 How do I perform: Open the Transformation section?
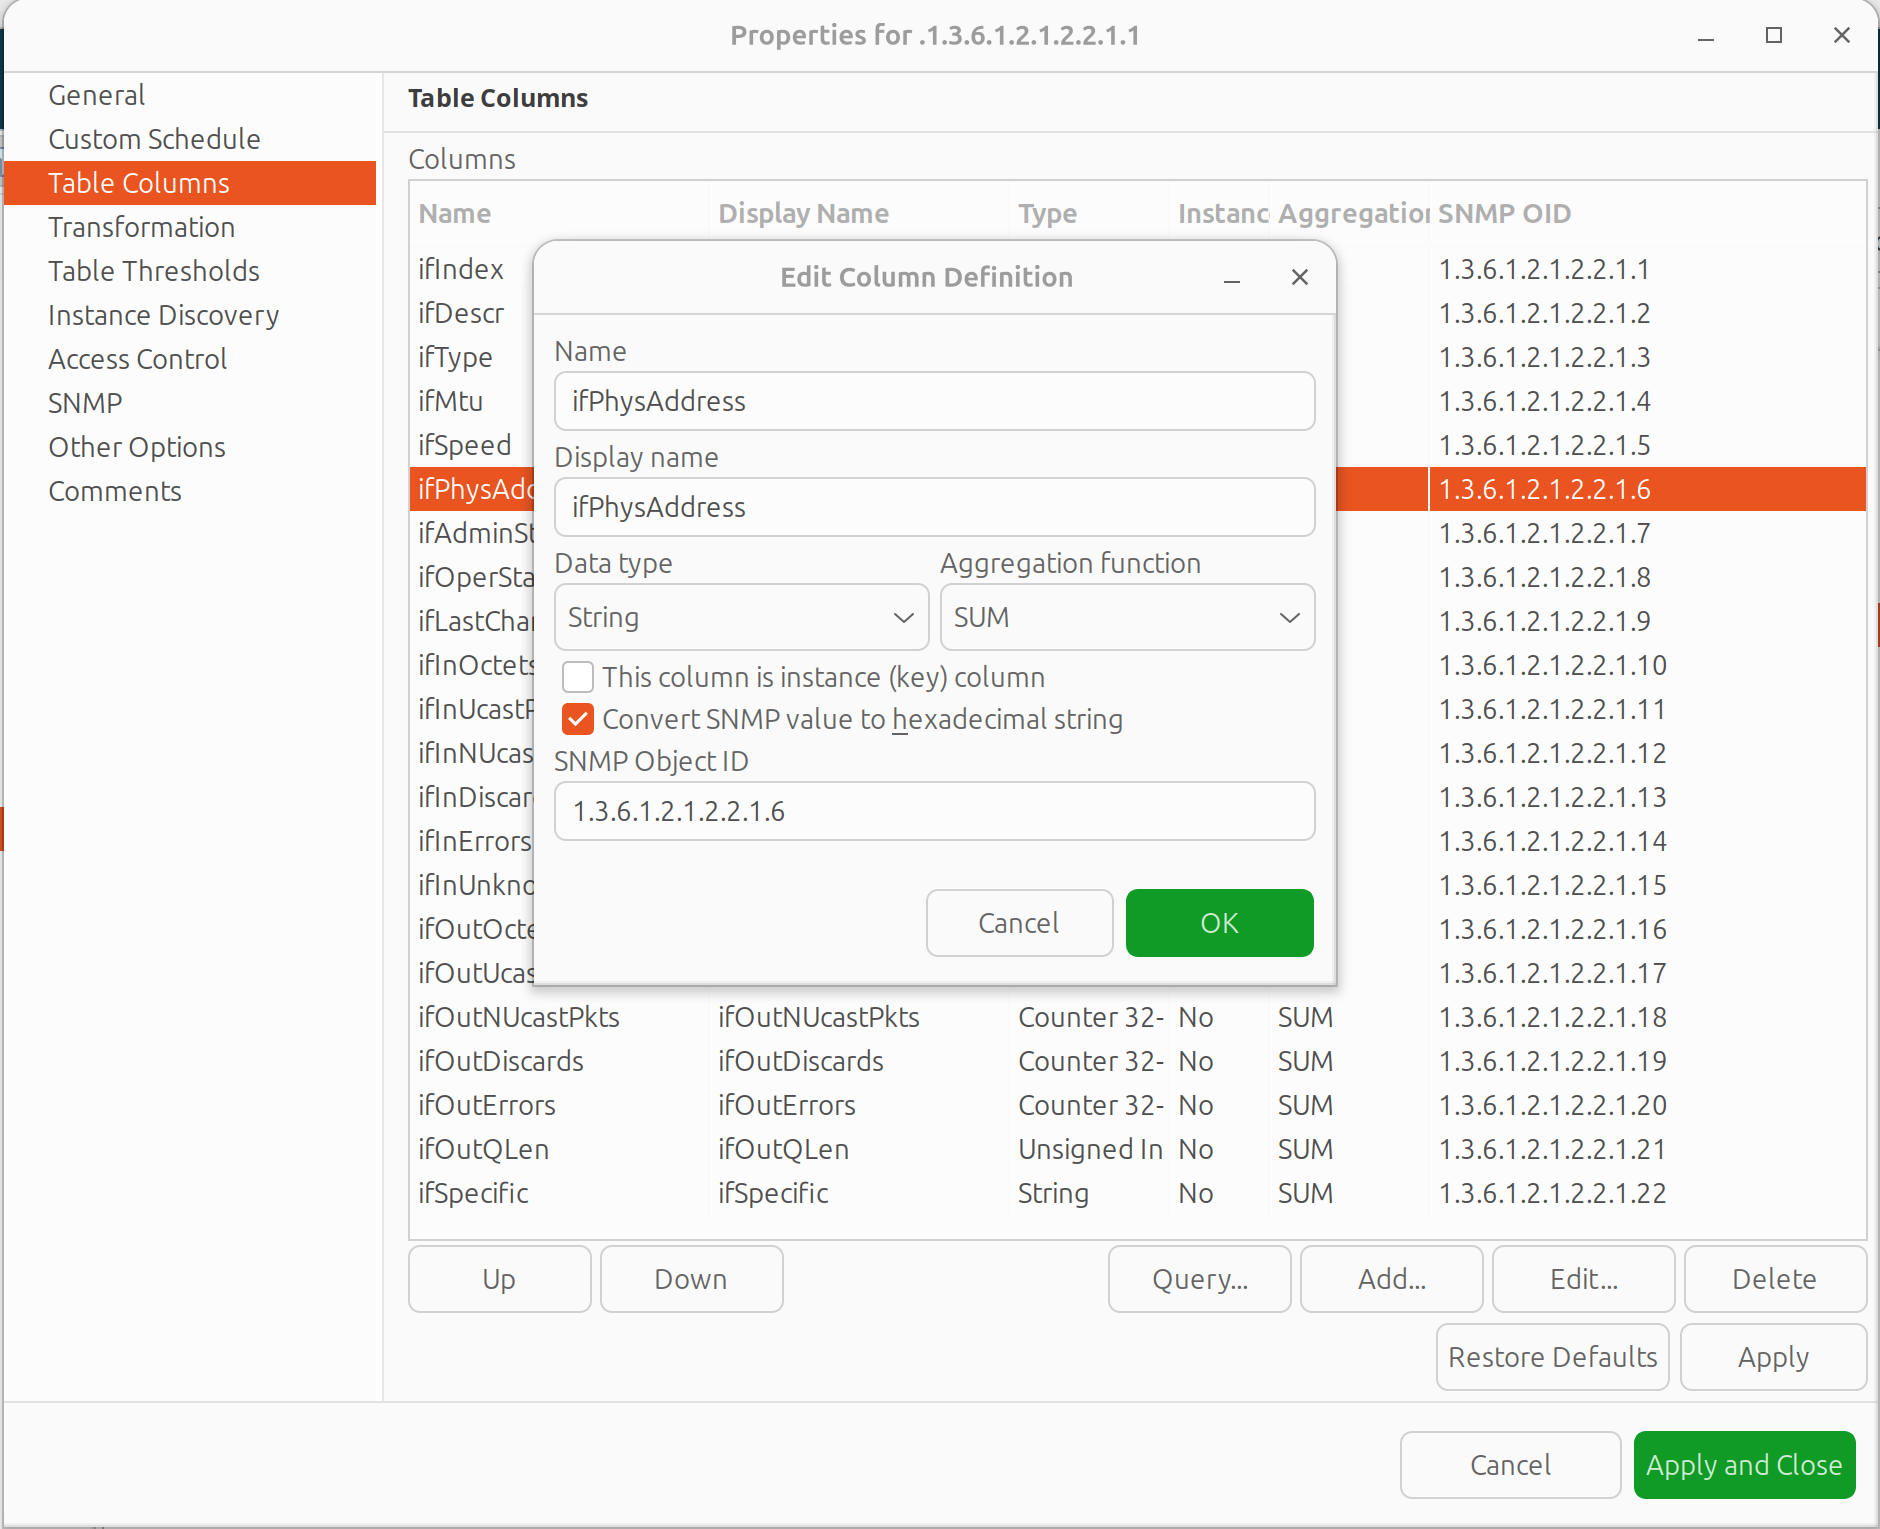pyautogui.click(x=141, y=227)
